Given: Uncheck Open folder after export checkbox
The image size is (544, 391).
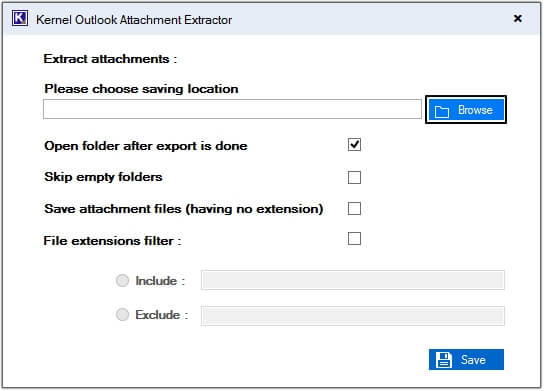Looking at the screenshot, I should pyautogui.click(x=354, y=145).
